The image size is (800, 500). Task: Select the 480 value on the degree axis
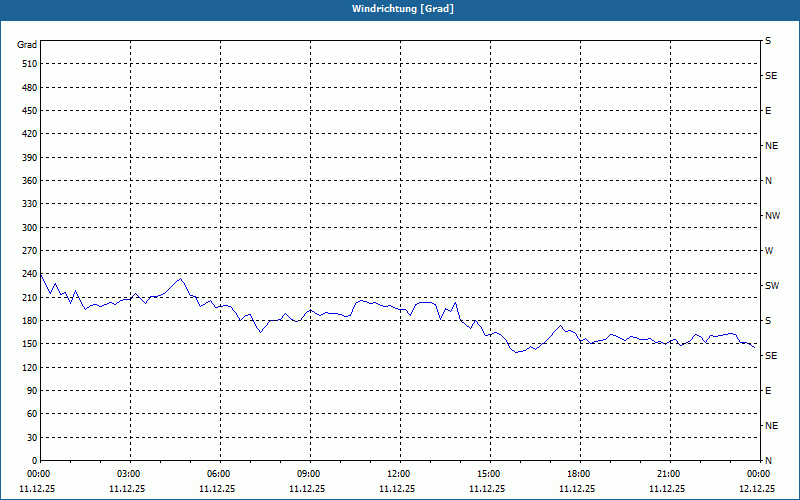[x=30, y=87]
